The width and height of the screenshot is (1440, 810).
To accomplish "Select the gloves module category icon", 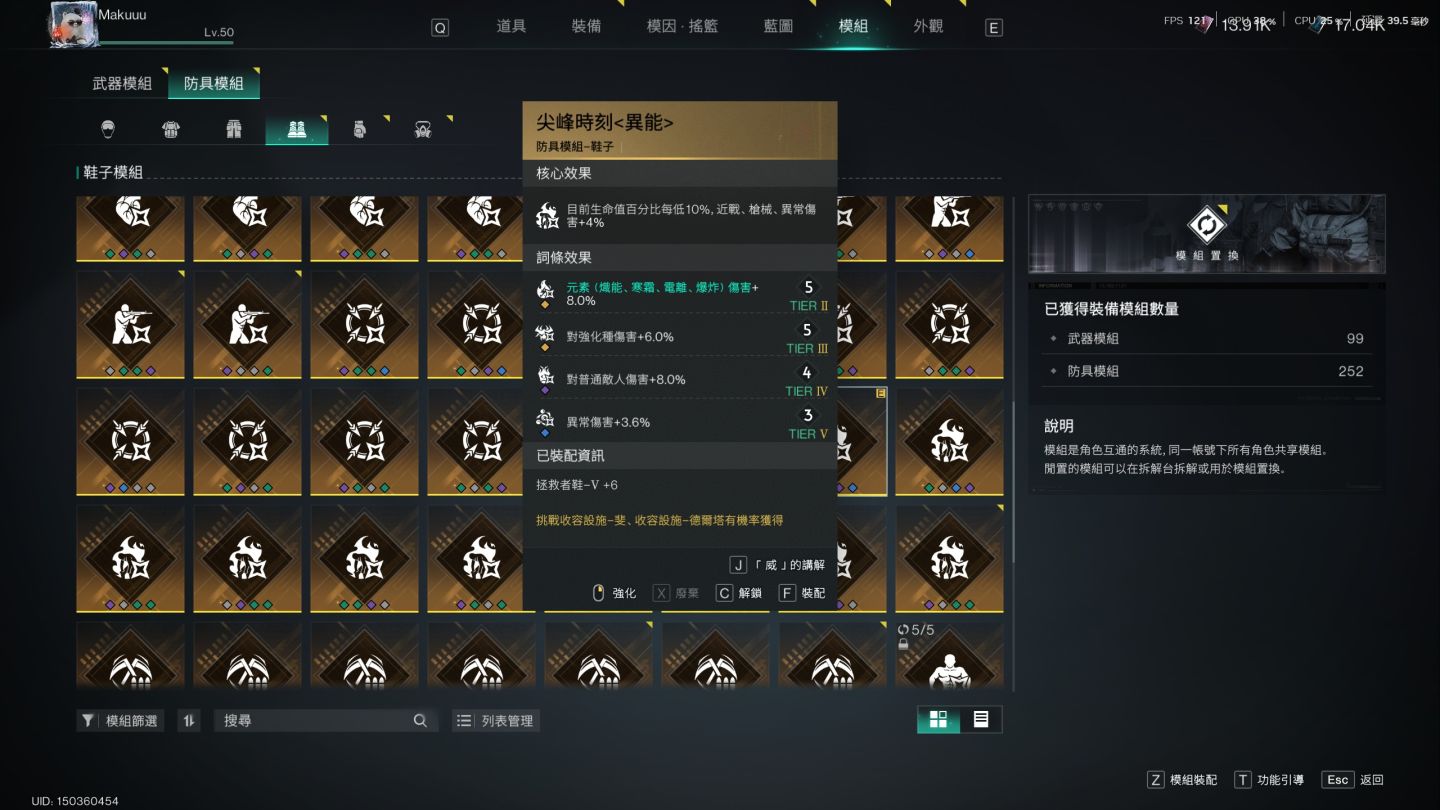I will tap(359, 129).
